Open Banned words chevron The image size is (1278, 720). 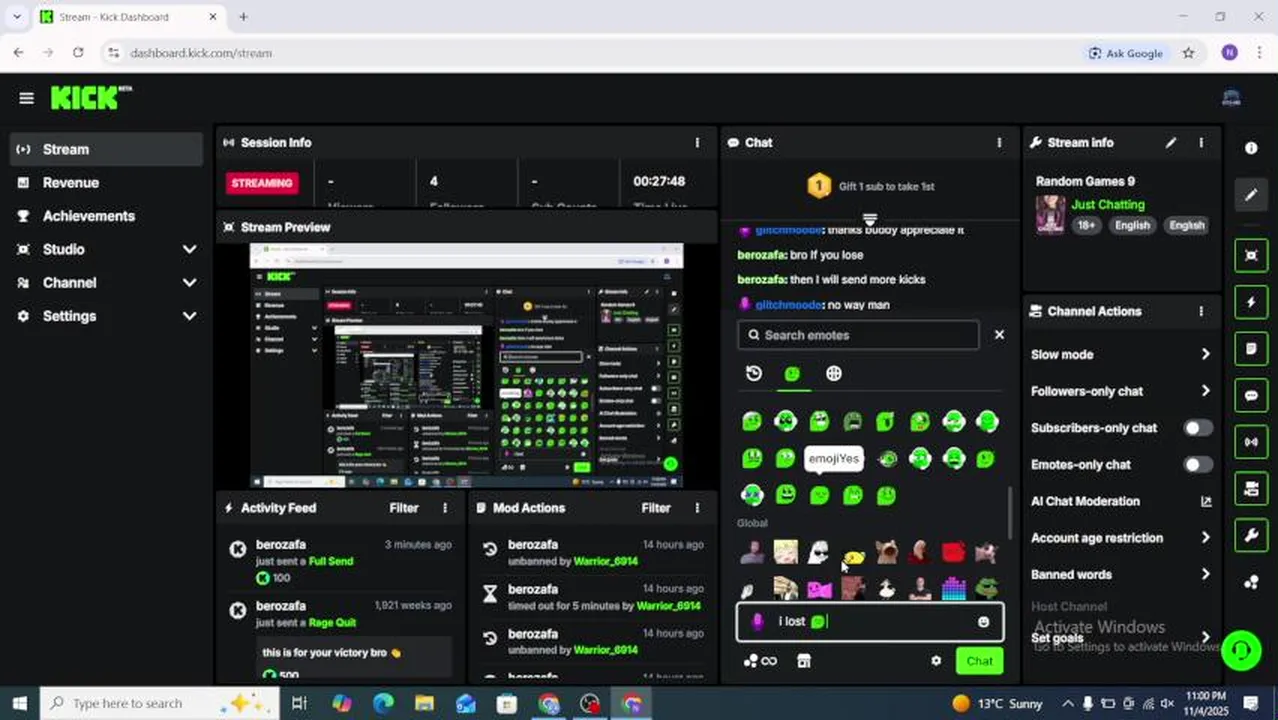tap(1205, 575)
